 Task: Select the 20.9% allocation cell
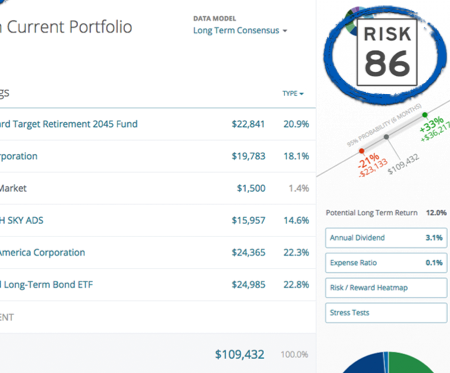(x=296, y=124)
